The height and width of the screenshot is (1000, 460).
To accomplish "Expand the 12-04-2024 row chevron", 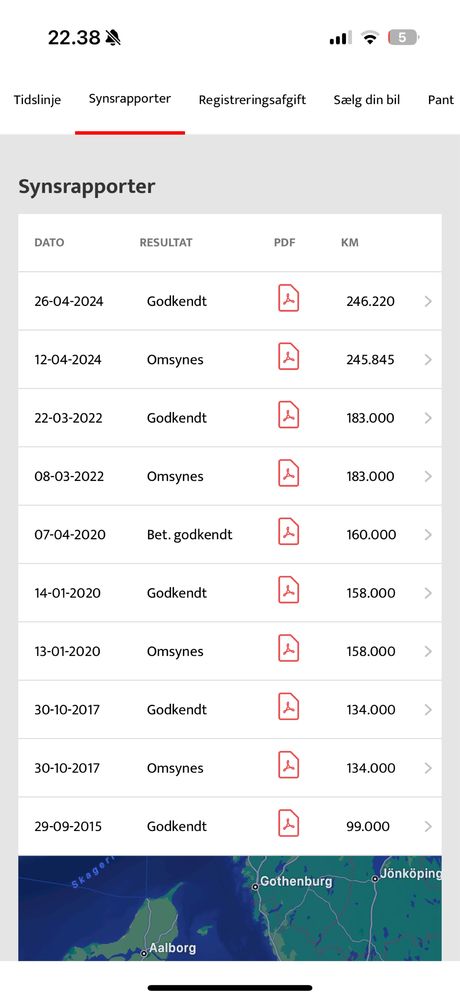I will [428, 360].
